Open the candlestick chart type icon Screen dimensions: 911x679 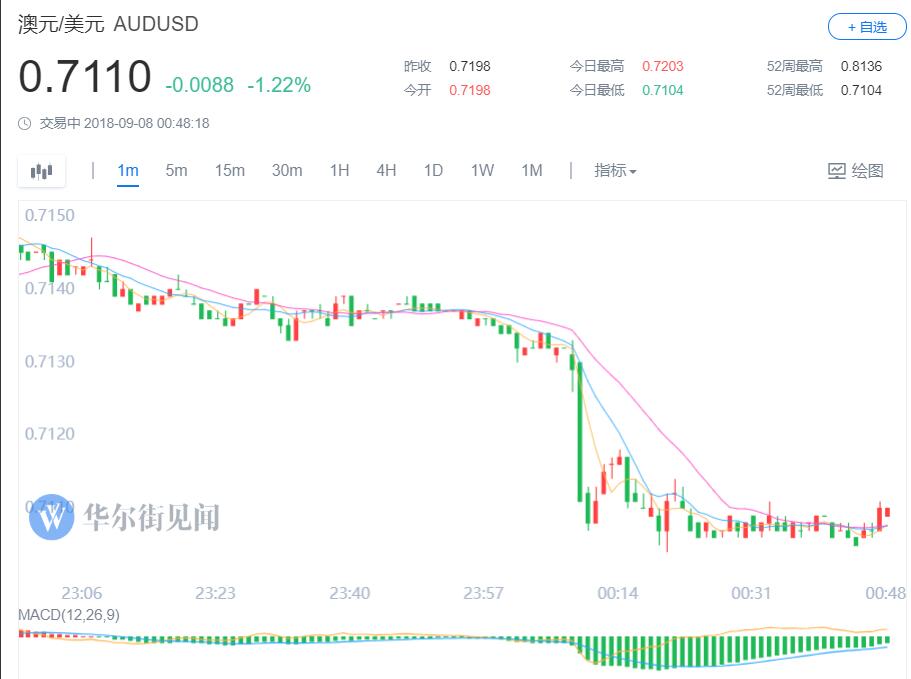[x=41, y=171]
